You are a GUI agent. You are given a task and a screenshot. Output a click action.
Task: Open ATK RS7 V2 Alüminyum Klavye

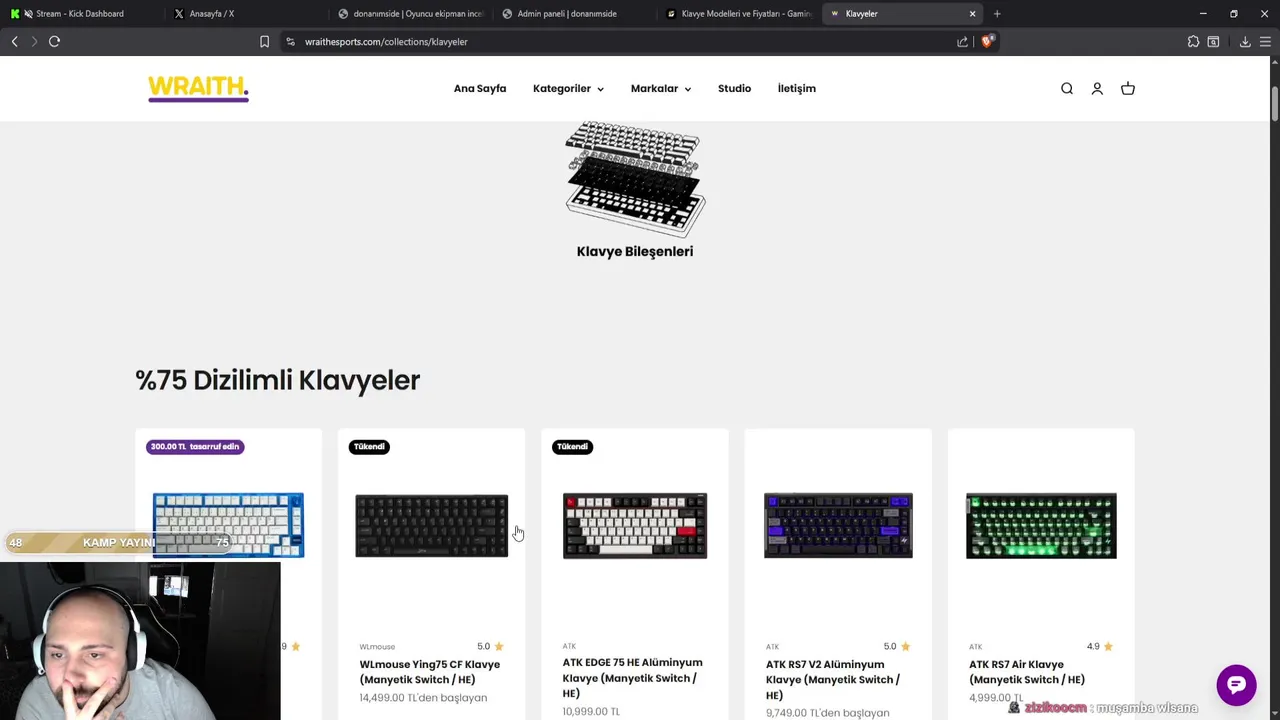tap(833, 679)
